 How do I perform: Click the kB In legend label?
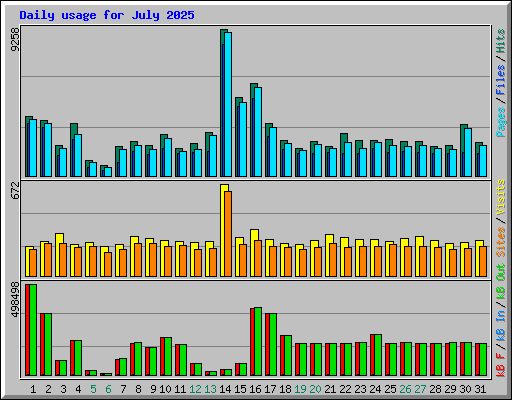(501, 326)
